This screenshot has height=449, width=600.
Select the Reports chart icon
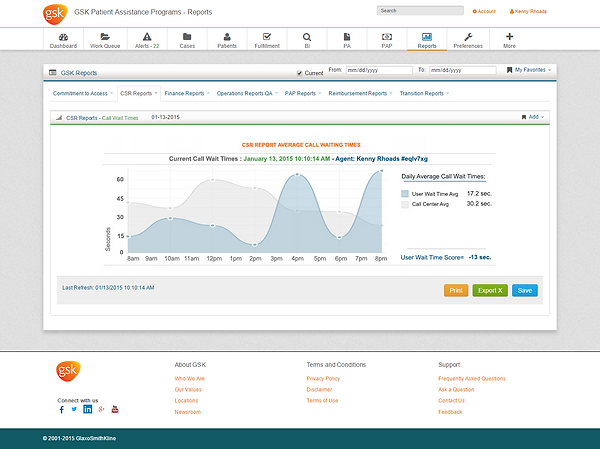coord(427,37)
